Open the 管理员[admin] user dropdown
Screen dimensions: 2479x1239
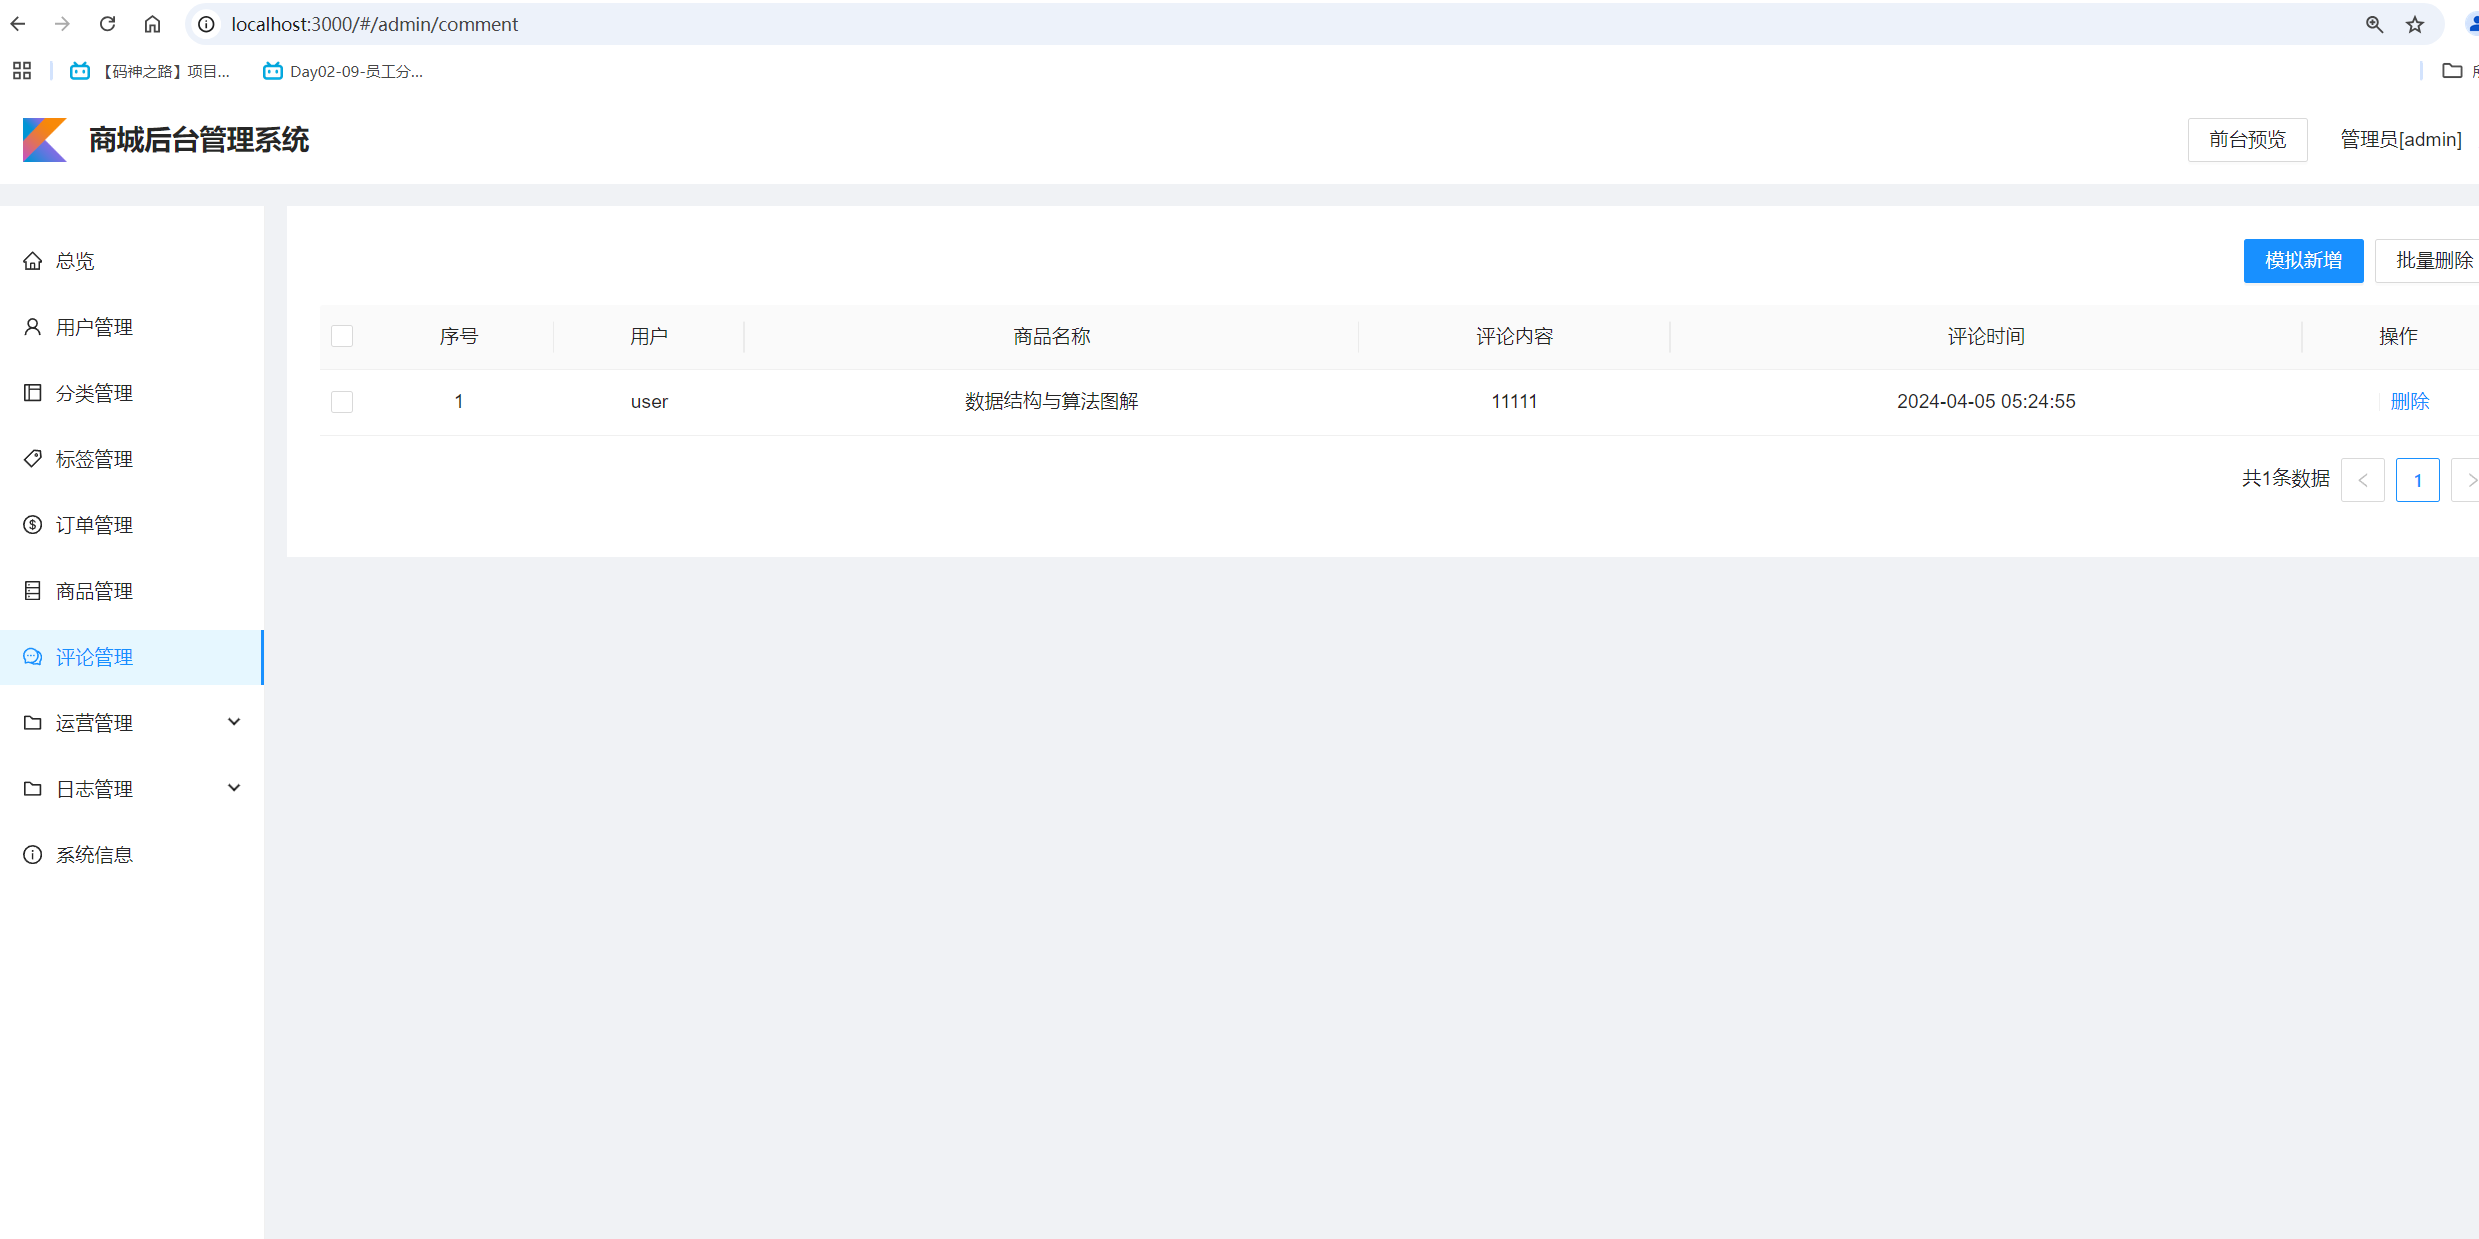click(x=2400, y=140)
